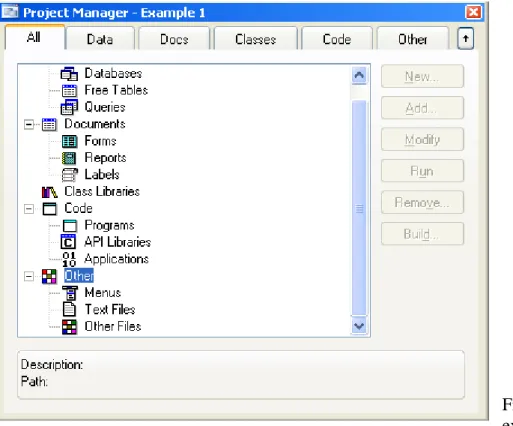Screen dimensions: 513x426
Task: Close the Project Manager window
Action: tap(473, 13)
